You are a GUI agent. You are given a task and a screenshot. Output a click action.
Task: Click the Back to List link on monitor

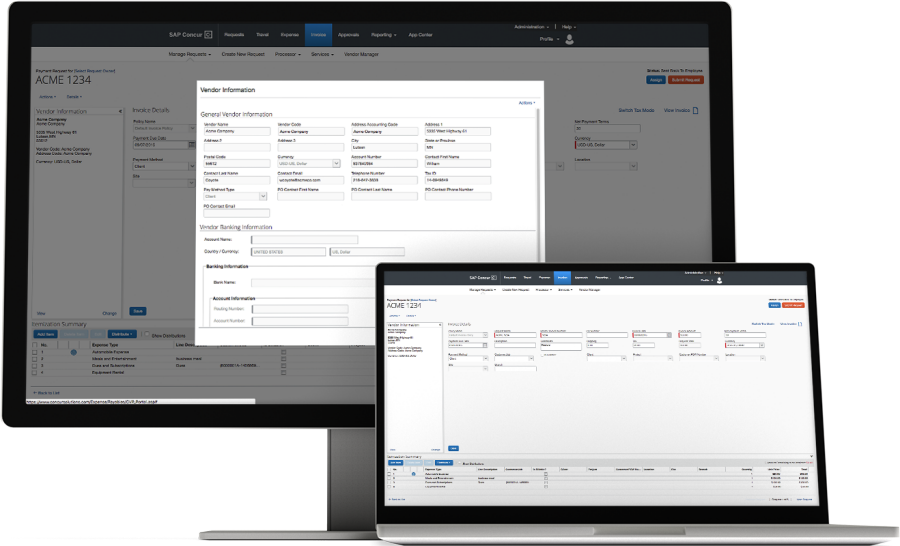(46, 393)
